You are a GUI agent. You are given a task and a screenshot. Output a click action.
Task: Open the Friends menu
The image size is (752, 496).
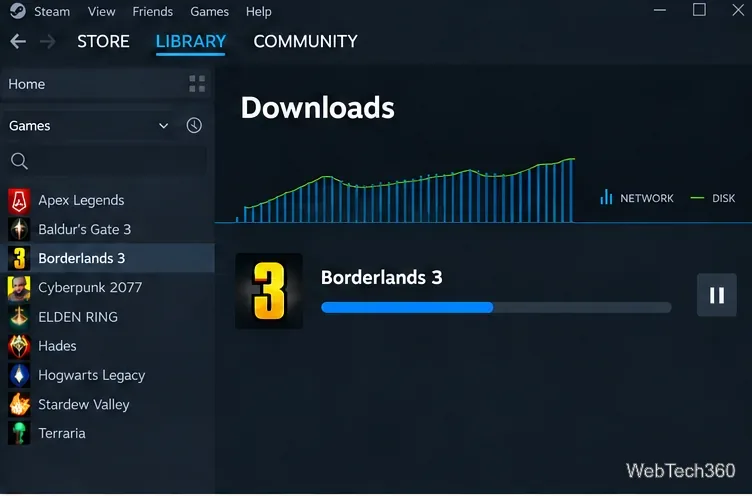[x=153, y=11]
